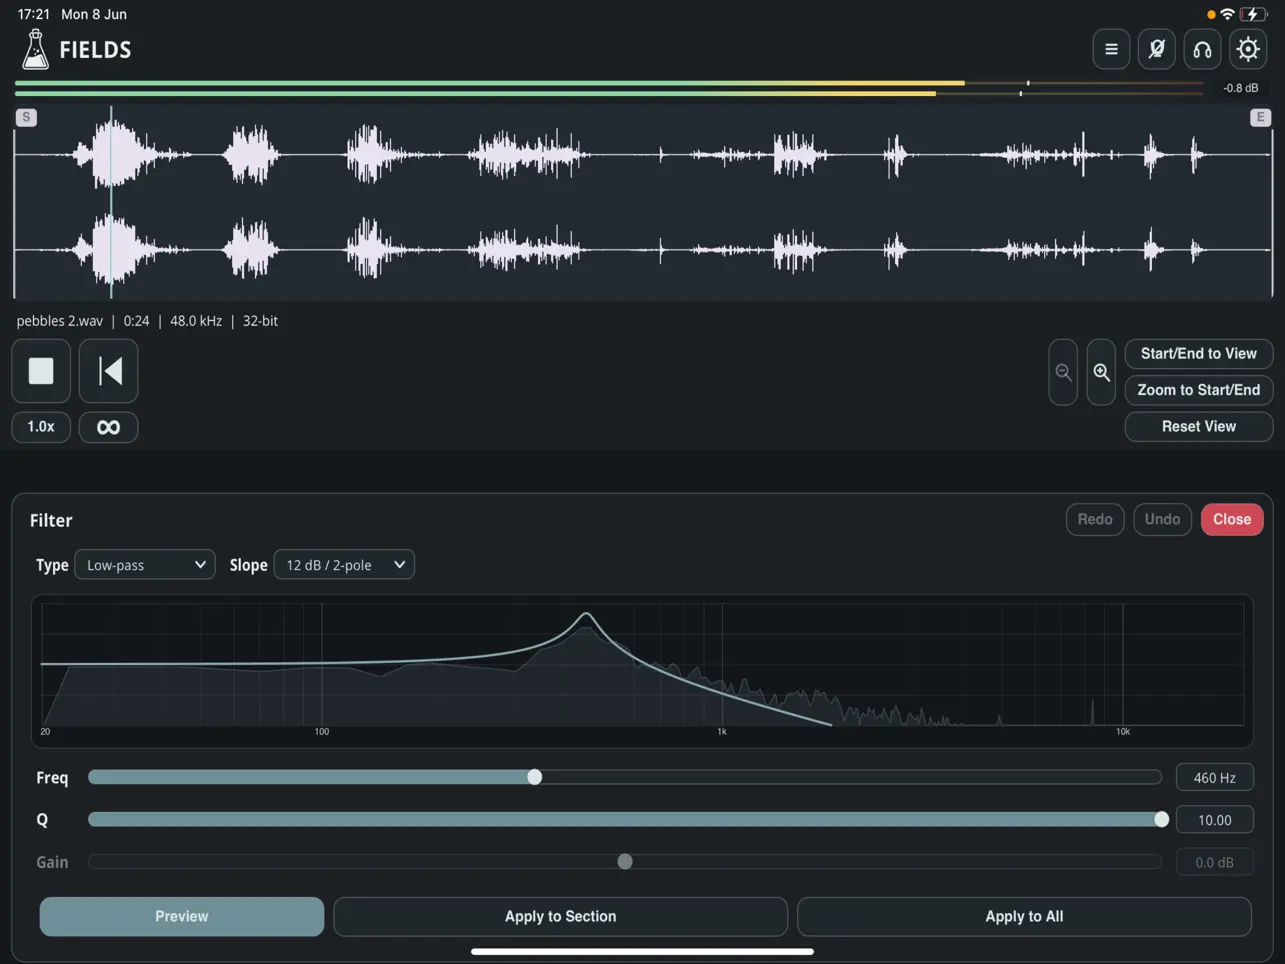Viewport: 1285px width, 964px height.
Task: Click Apply to All
Action: coord(1024,916)
